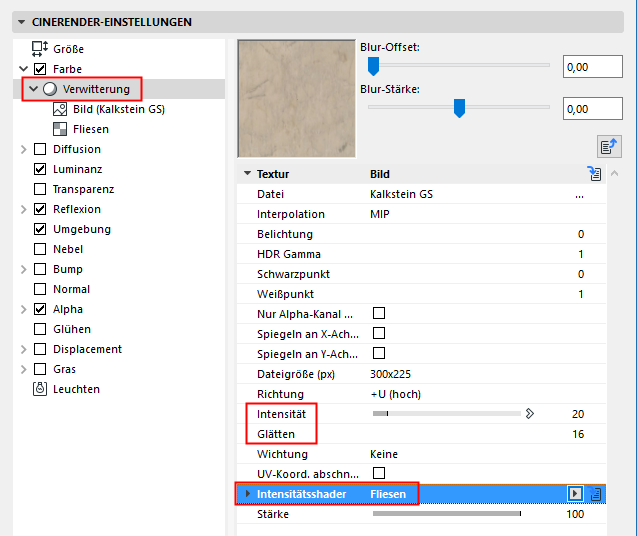Open the Richtung +U (hoch) dropdown
This screenshot has height=536, width=637.
coord(395,394)
